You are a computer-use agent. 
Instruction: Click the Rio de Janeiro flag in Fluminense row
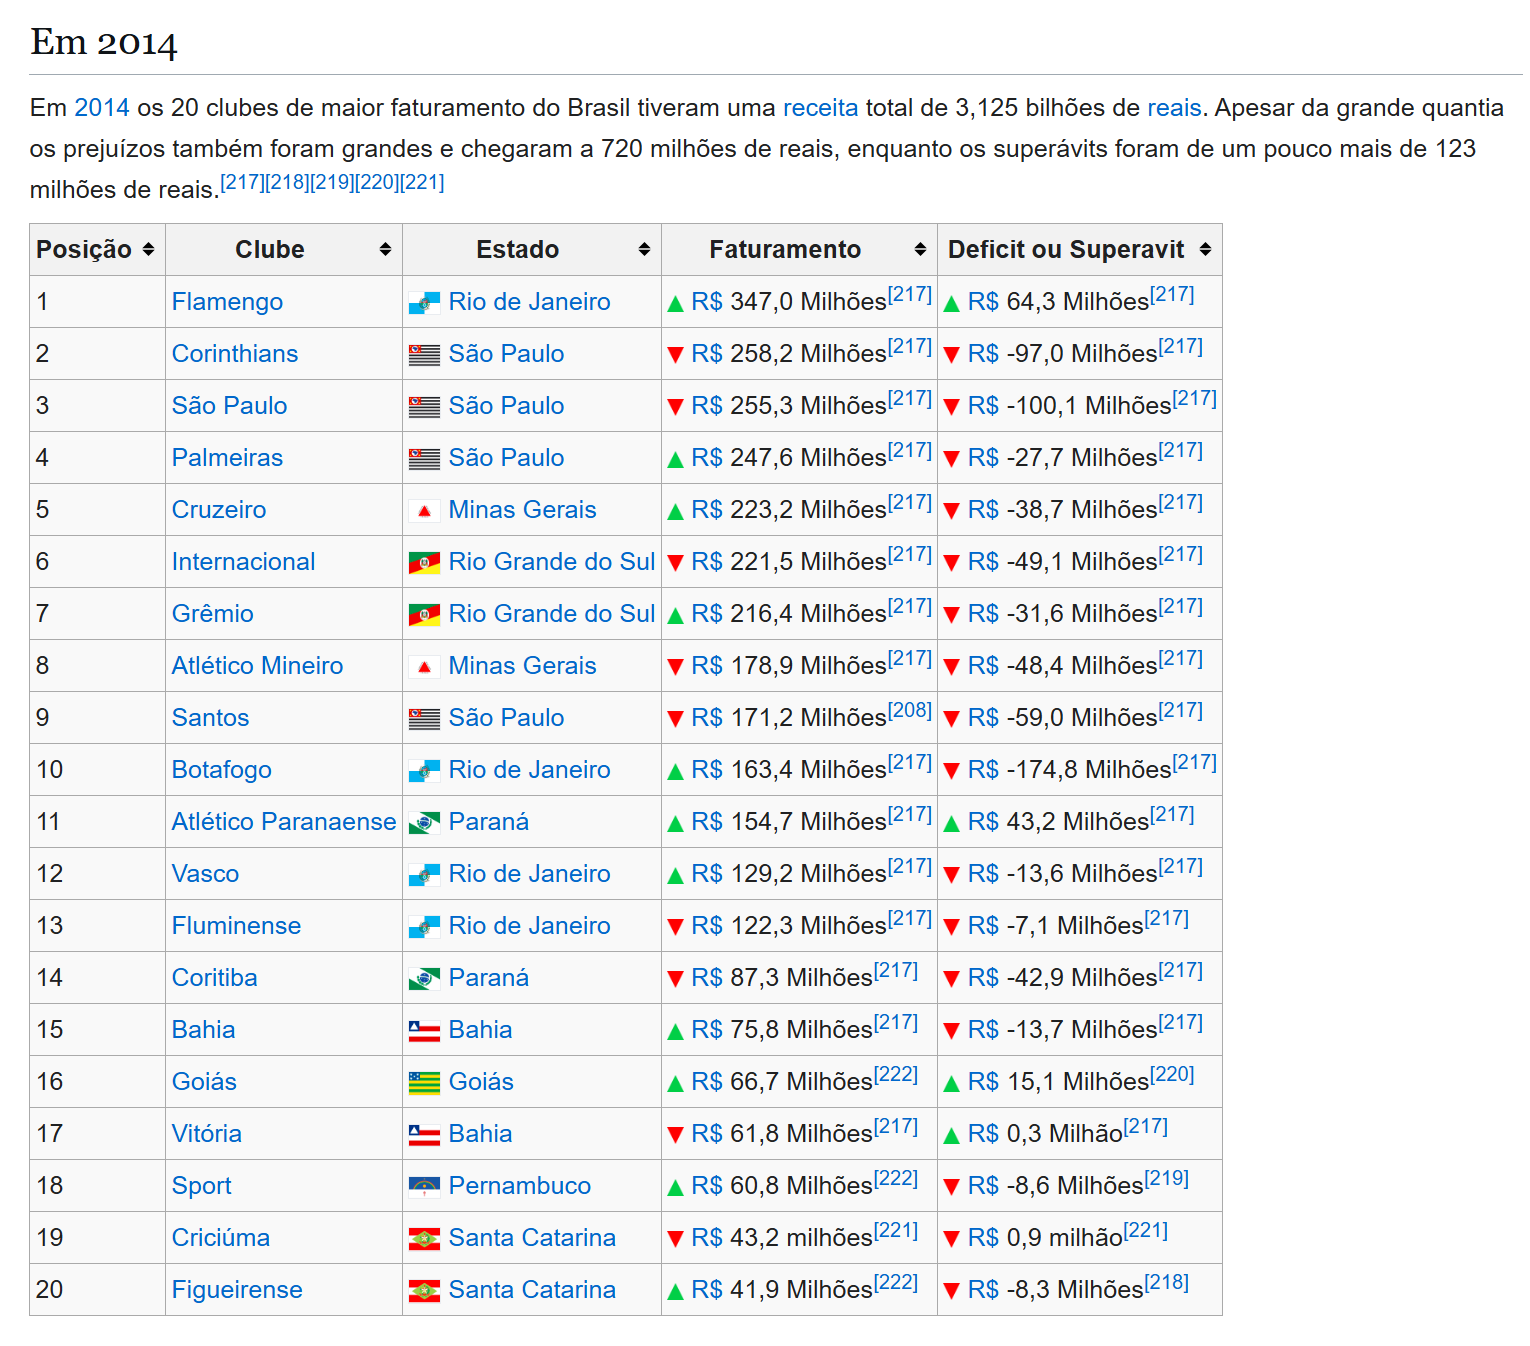(x=424, y=927)
